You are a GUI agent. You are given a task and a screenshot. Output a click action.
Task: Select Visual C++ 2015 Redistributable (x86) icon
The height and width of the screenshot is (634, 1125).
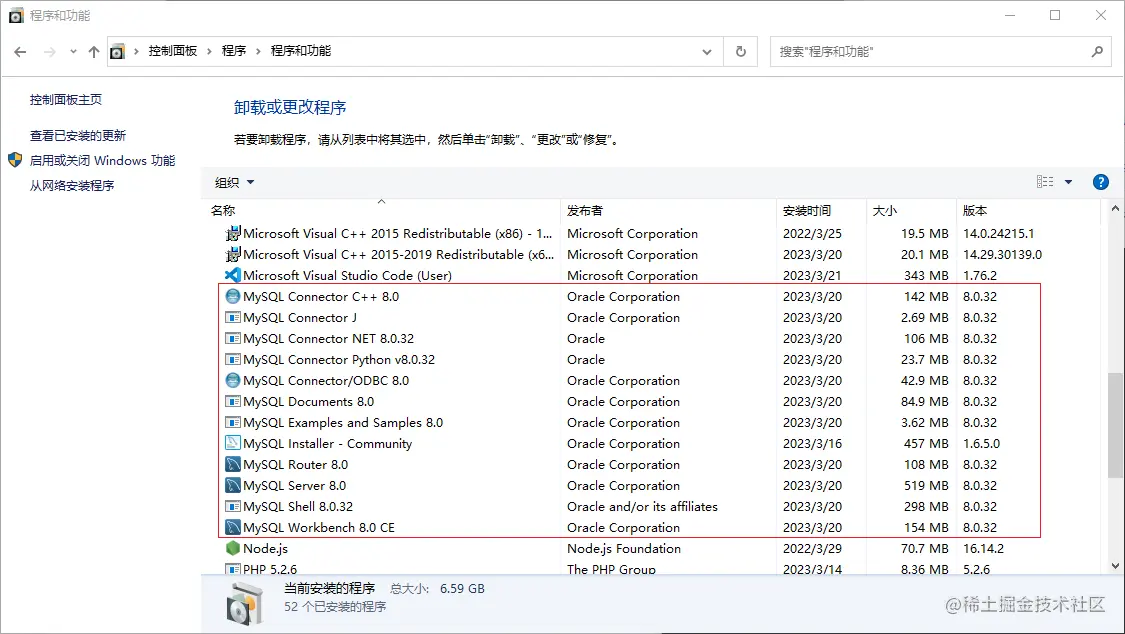pos(232,234)
